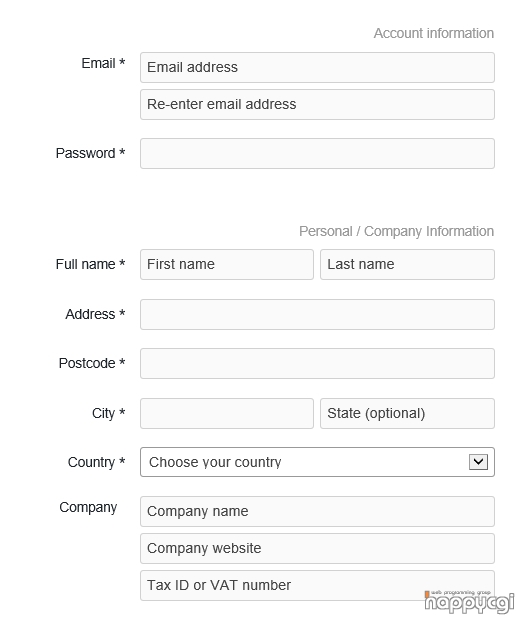Click the country dropdown arrow icon
The width and height of the screenshot is (525, 623).
coord(478,462)
